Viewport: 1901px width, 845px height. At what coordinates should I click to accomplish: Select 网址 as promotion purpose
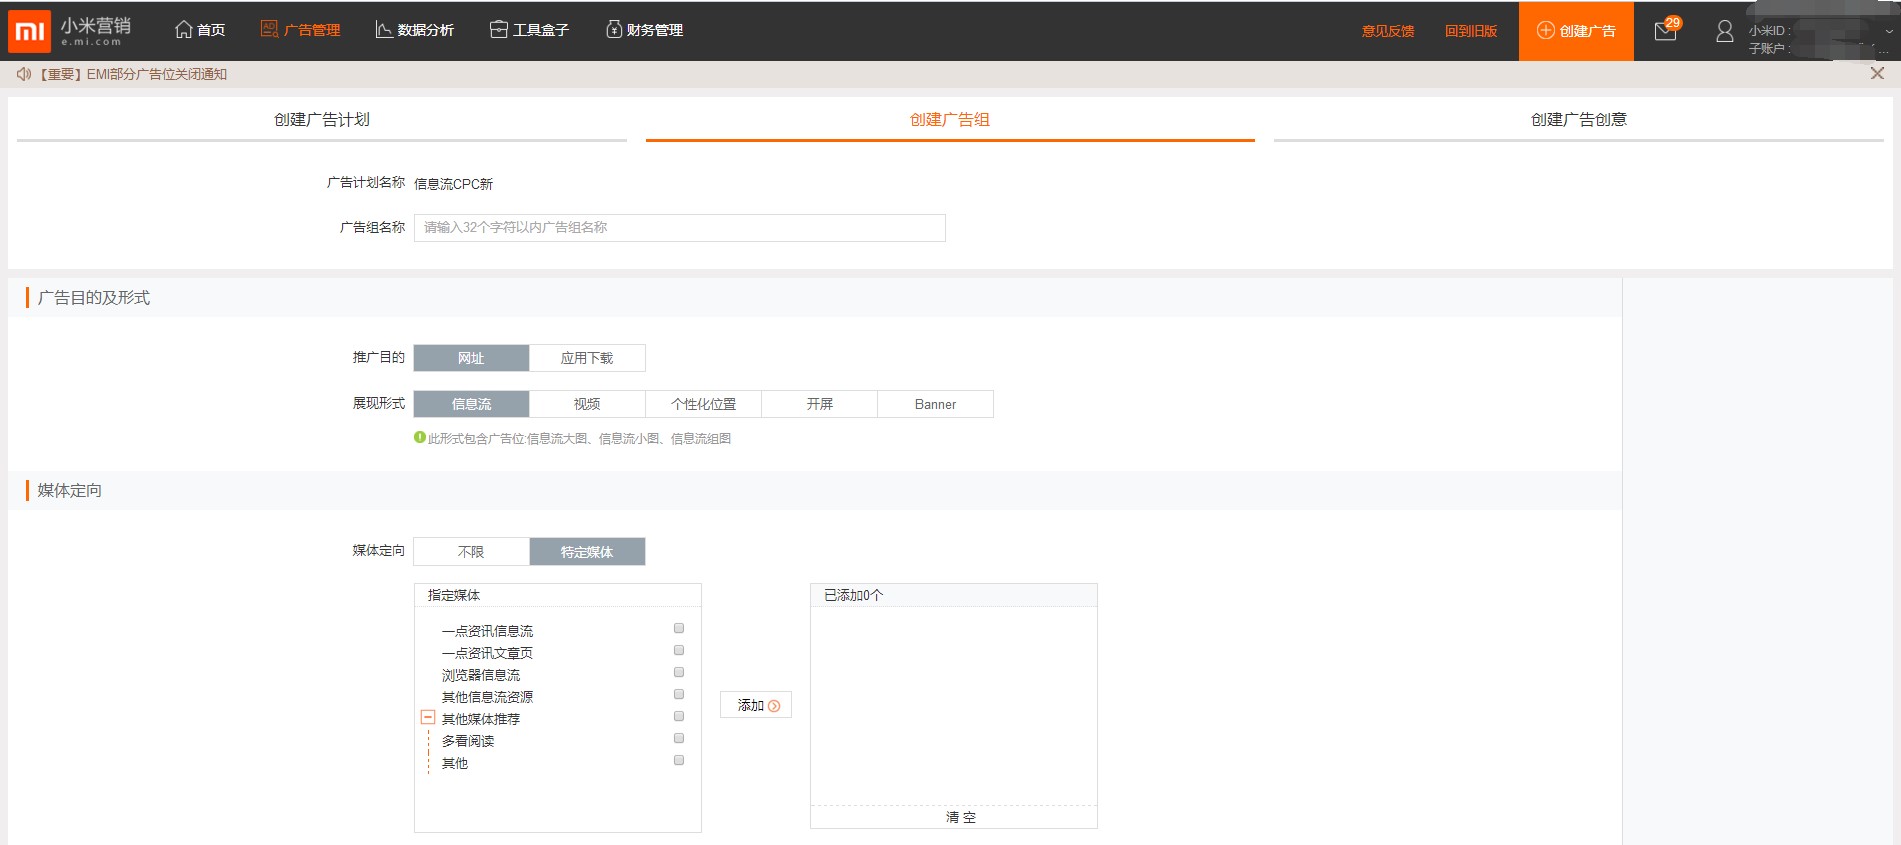[x=471, y=358]
